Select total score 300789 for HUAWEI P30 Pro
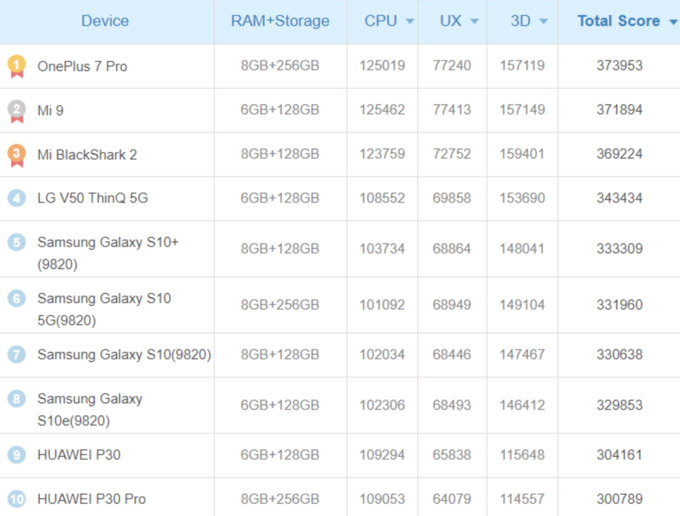Viewport: 680px width, 516px height. tap(619, 499)
